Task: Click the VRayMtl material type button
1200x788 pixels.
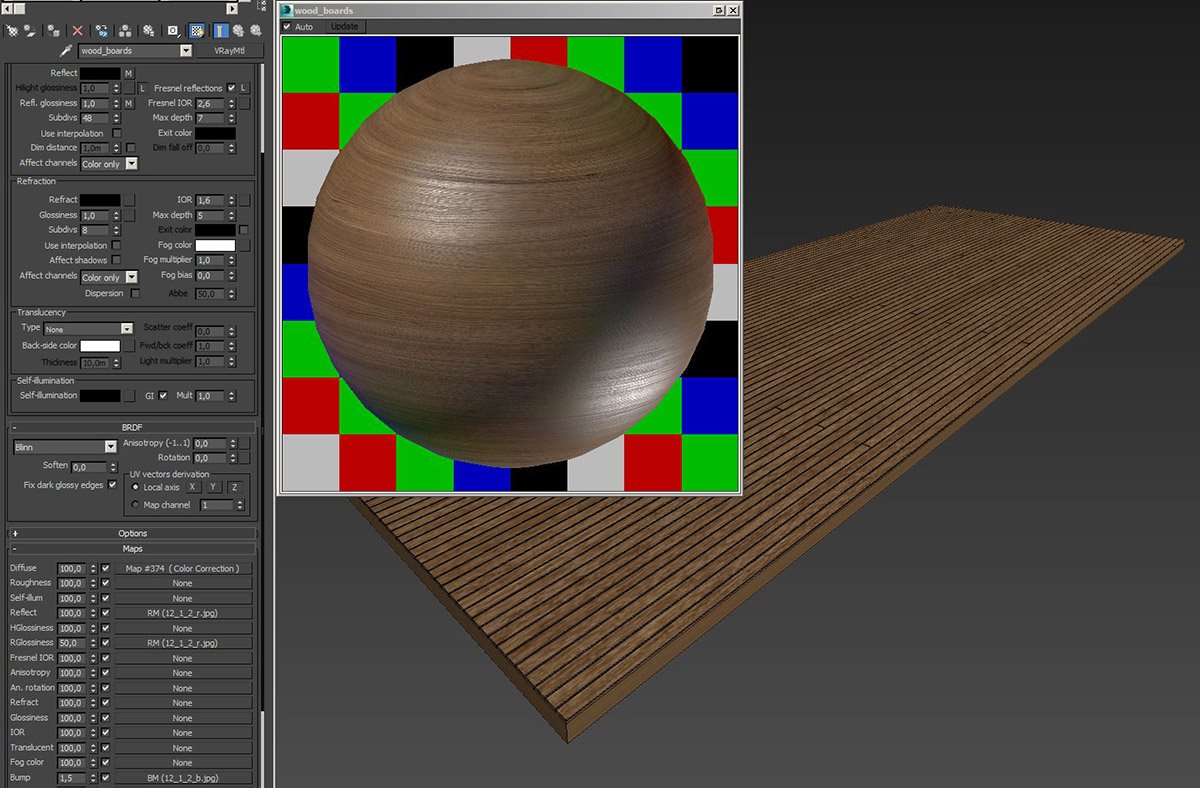Action: tap(230, 51)
